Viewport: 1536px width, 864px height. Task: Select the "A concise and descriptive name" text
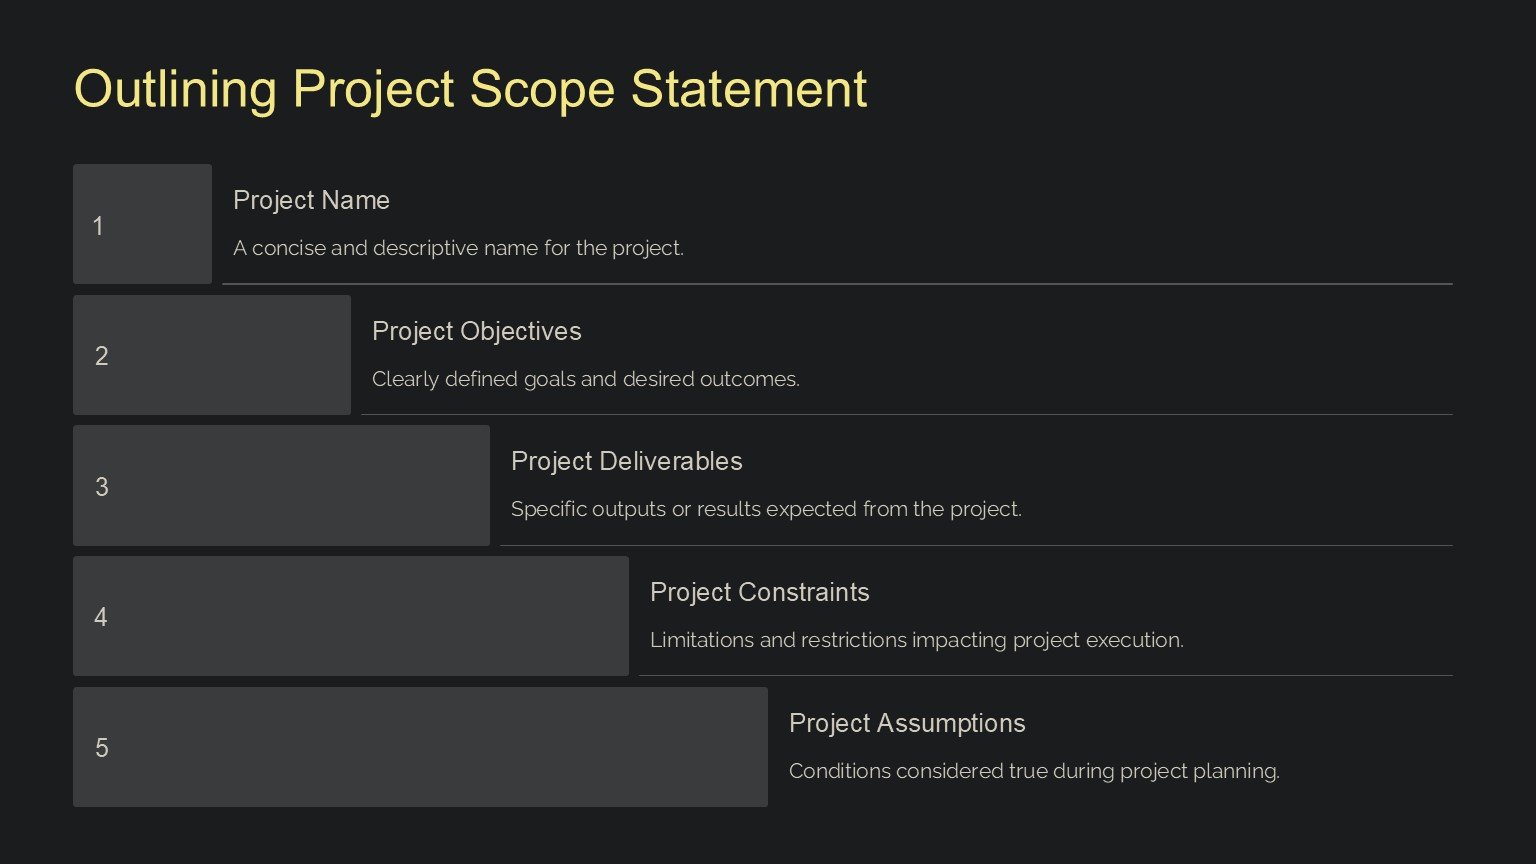pyautogui.click(x=458, y=248)
